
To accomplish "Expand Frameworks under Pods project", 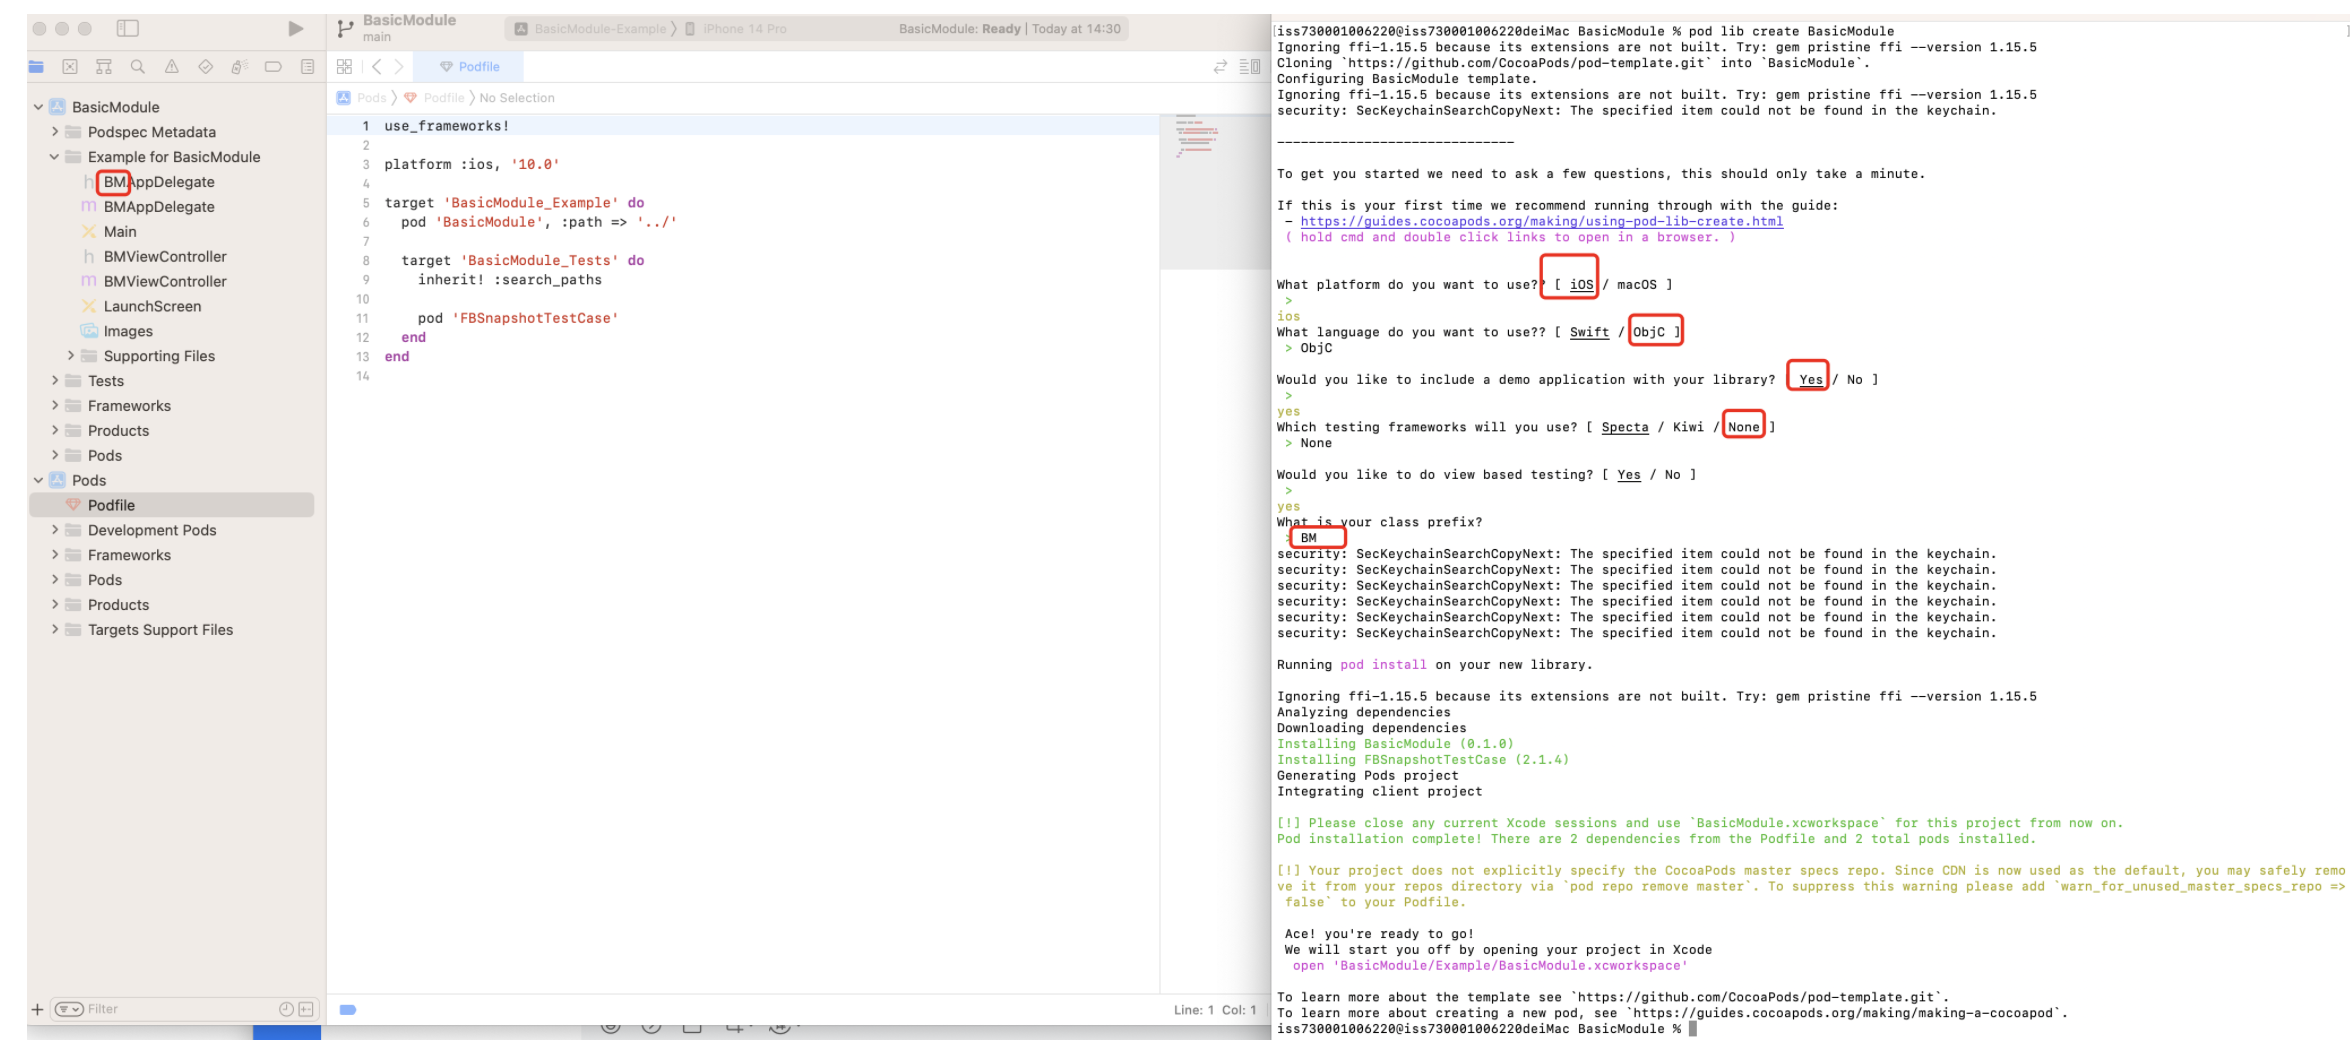I will (x=55, y=555).
